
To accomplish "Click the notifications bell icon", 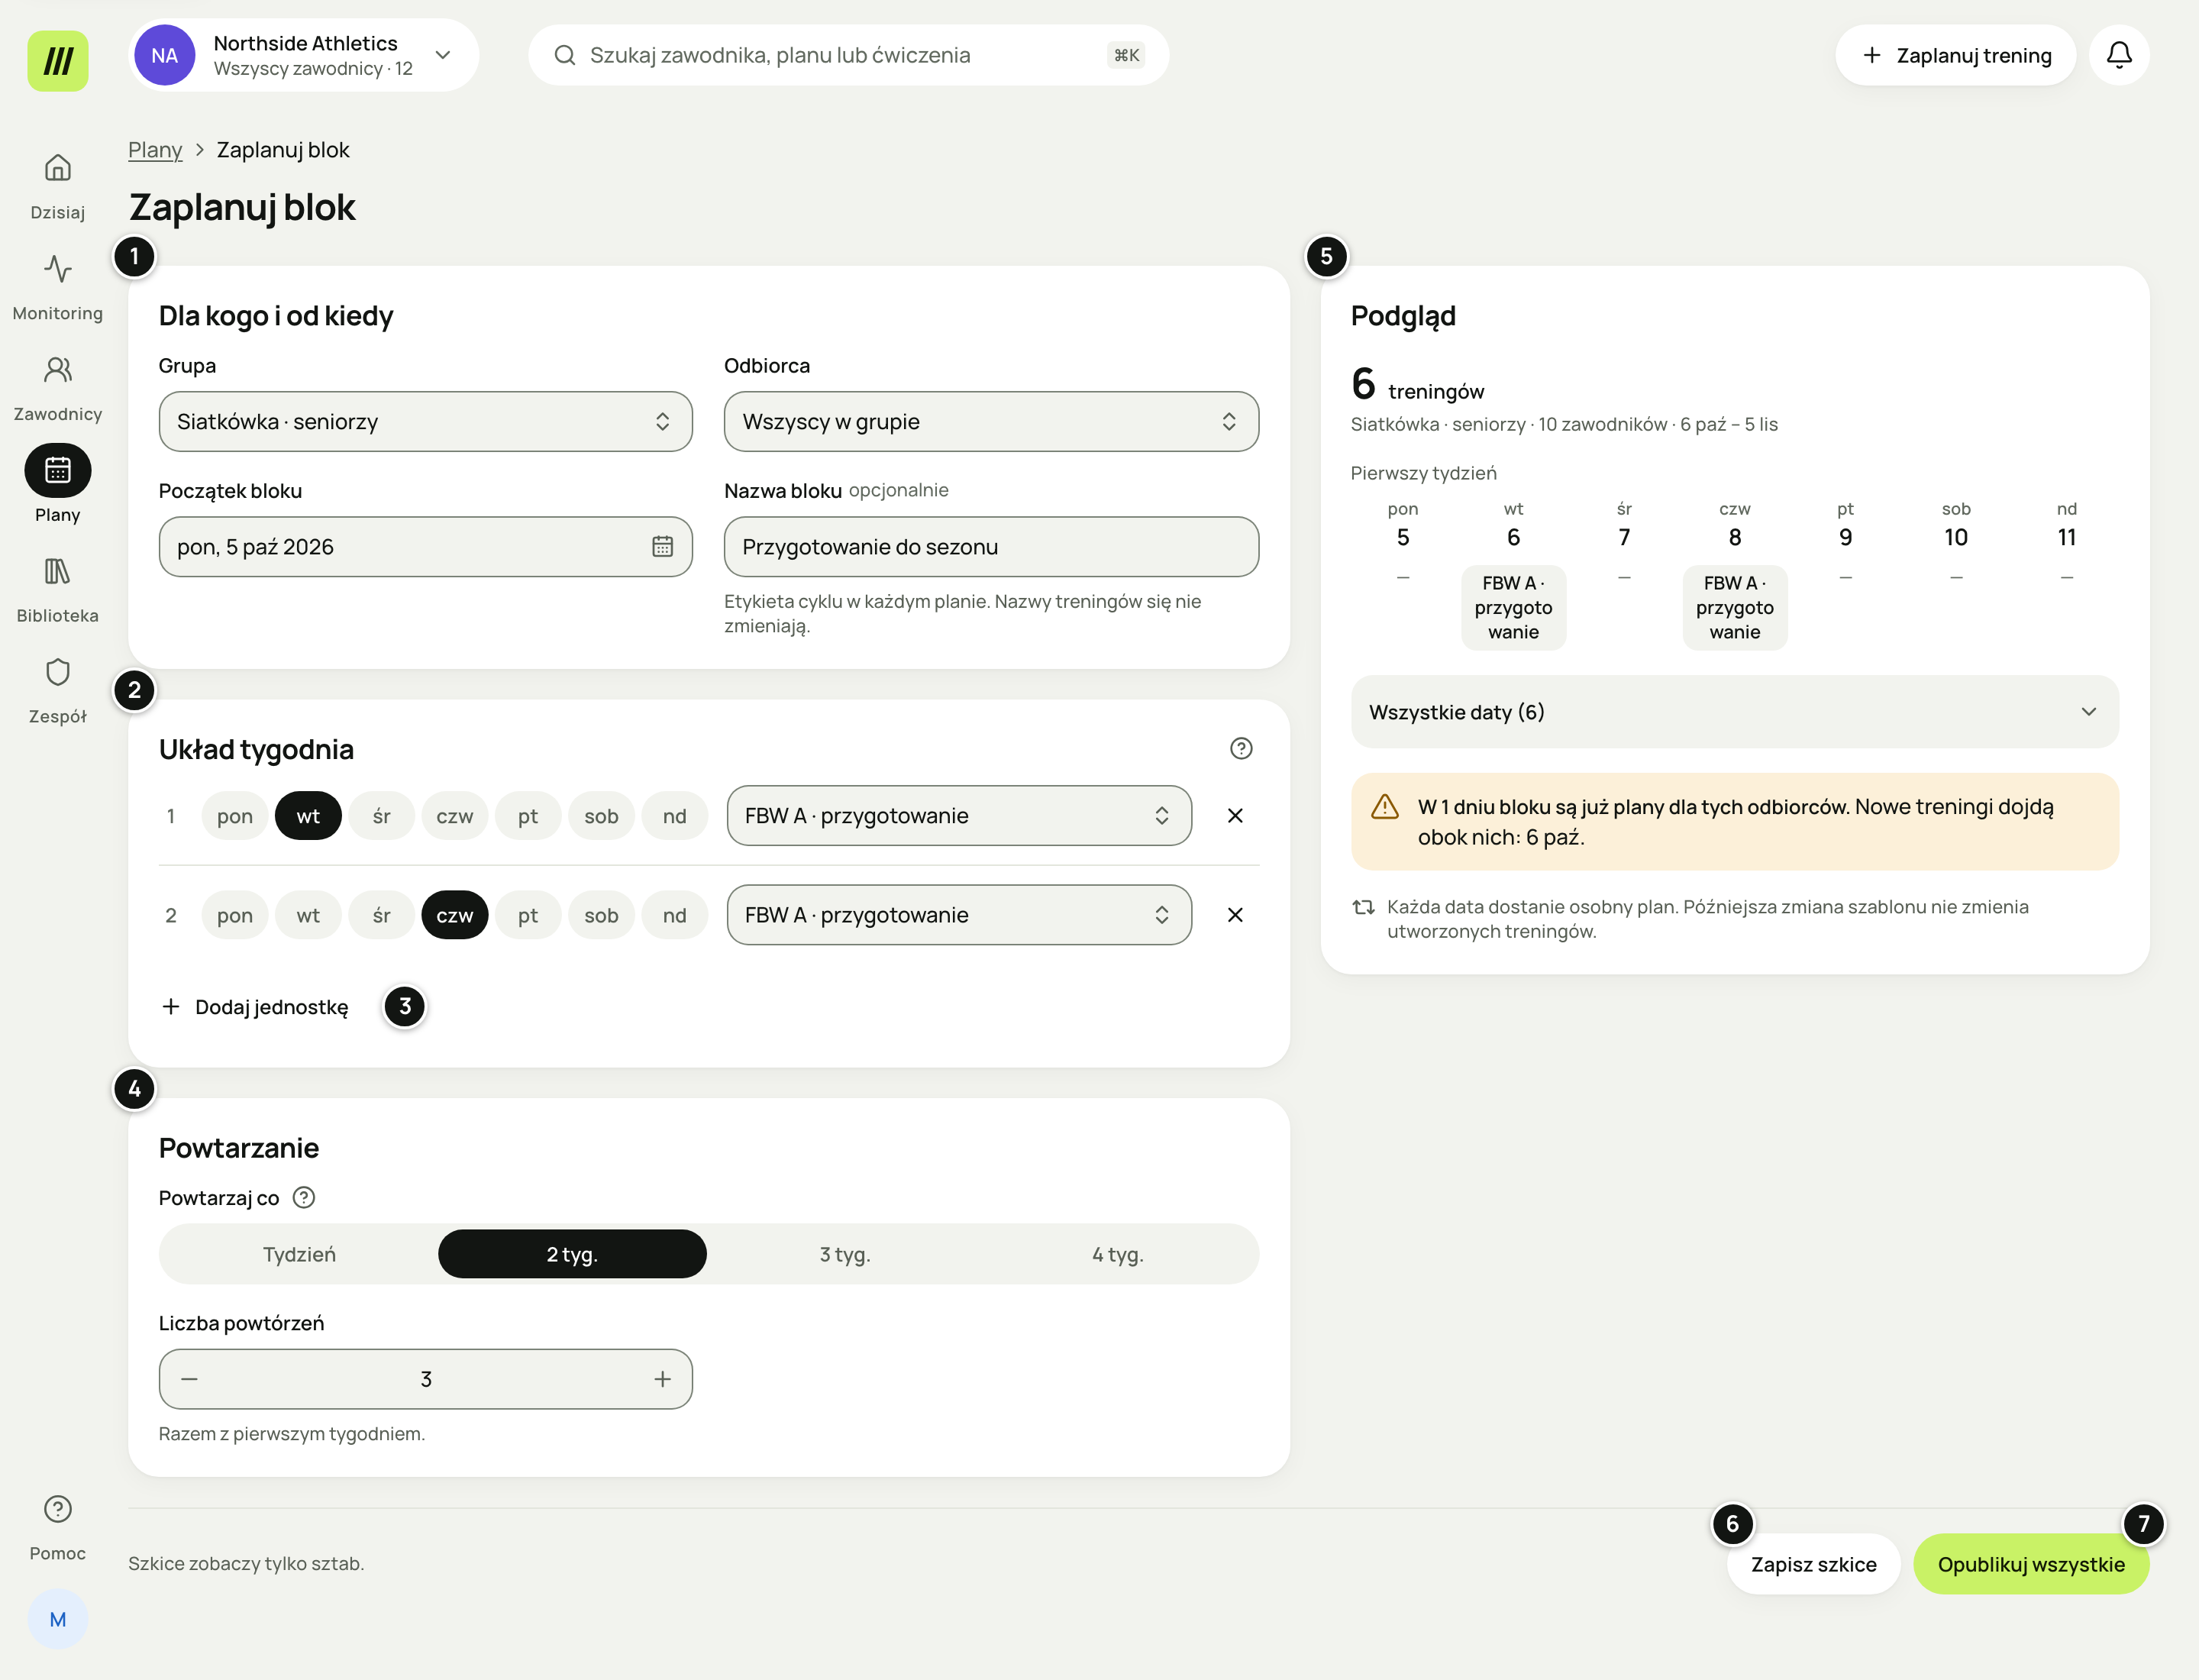I will [2118, 55].
